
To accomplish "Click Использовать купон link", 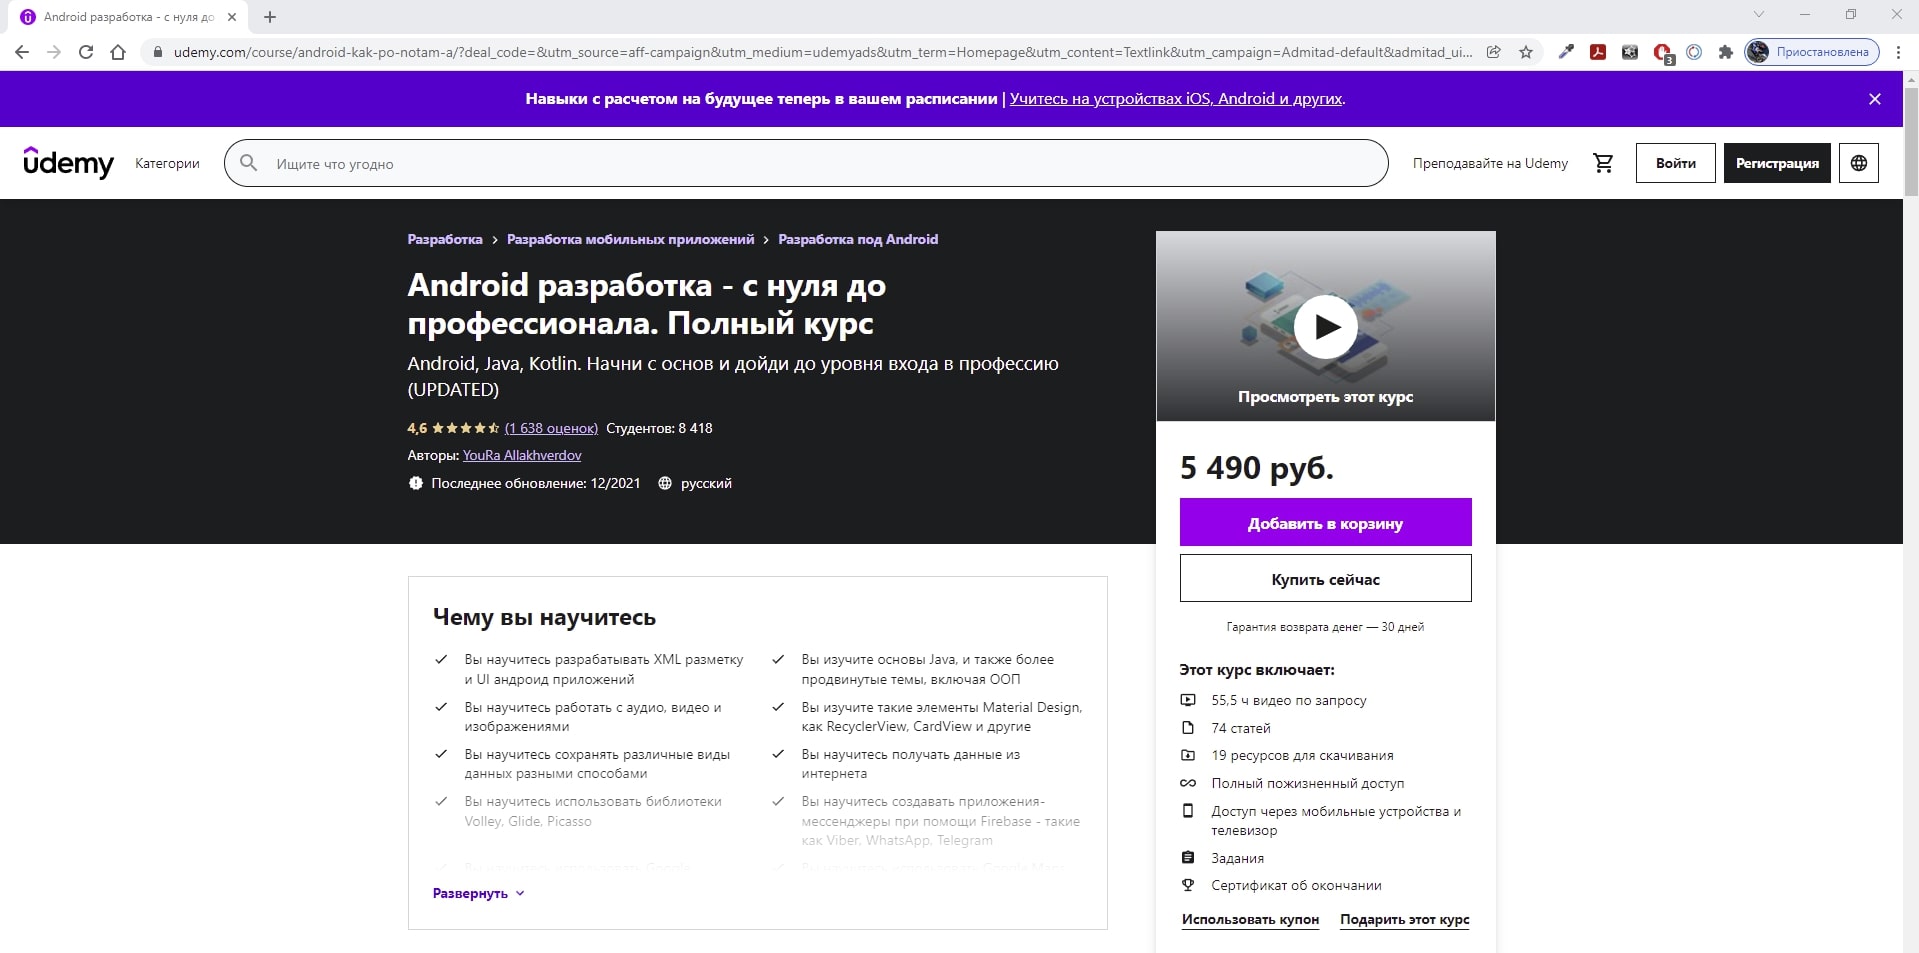I will (1250, 920).
